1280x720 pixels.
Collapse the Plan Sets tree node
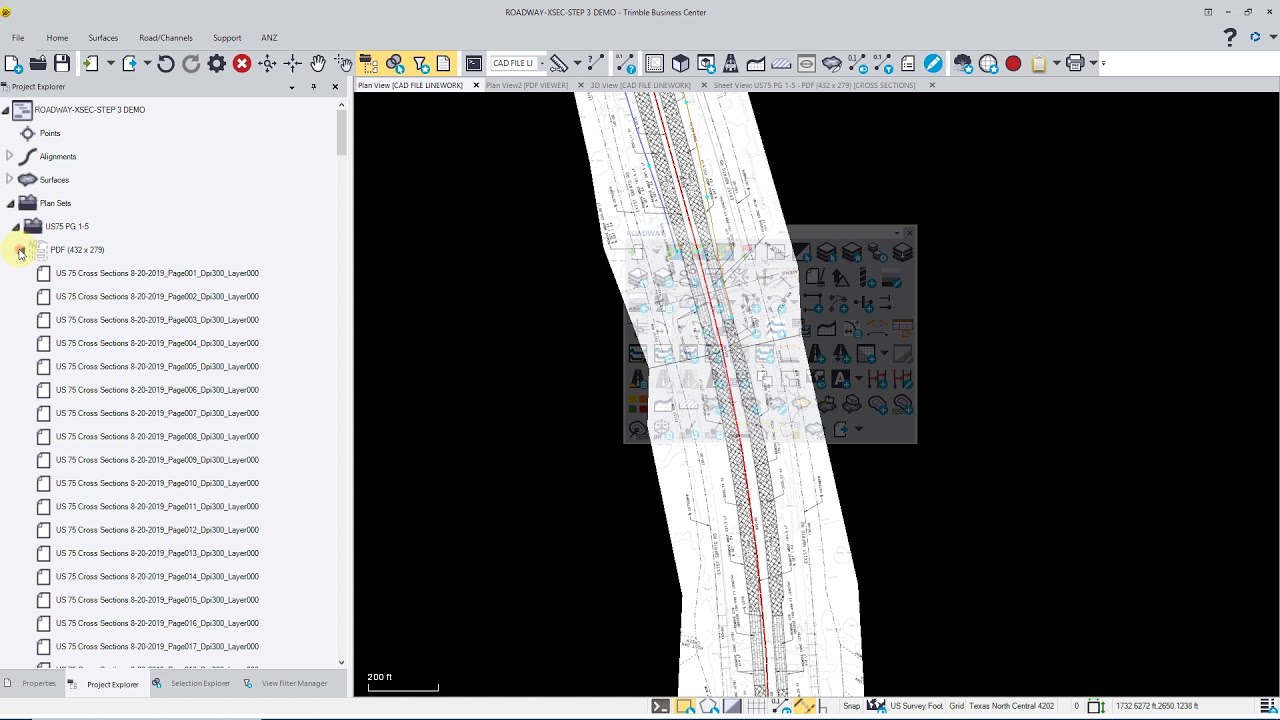(x=10, y=203)
